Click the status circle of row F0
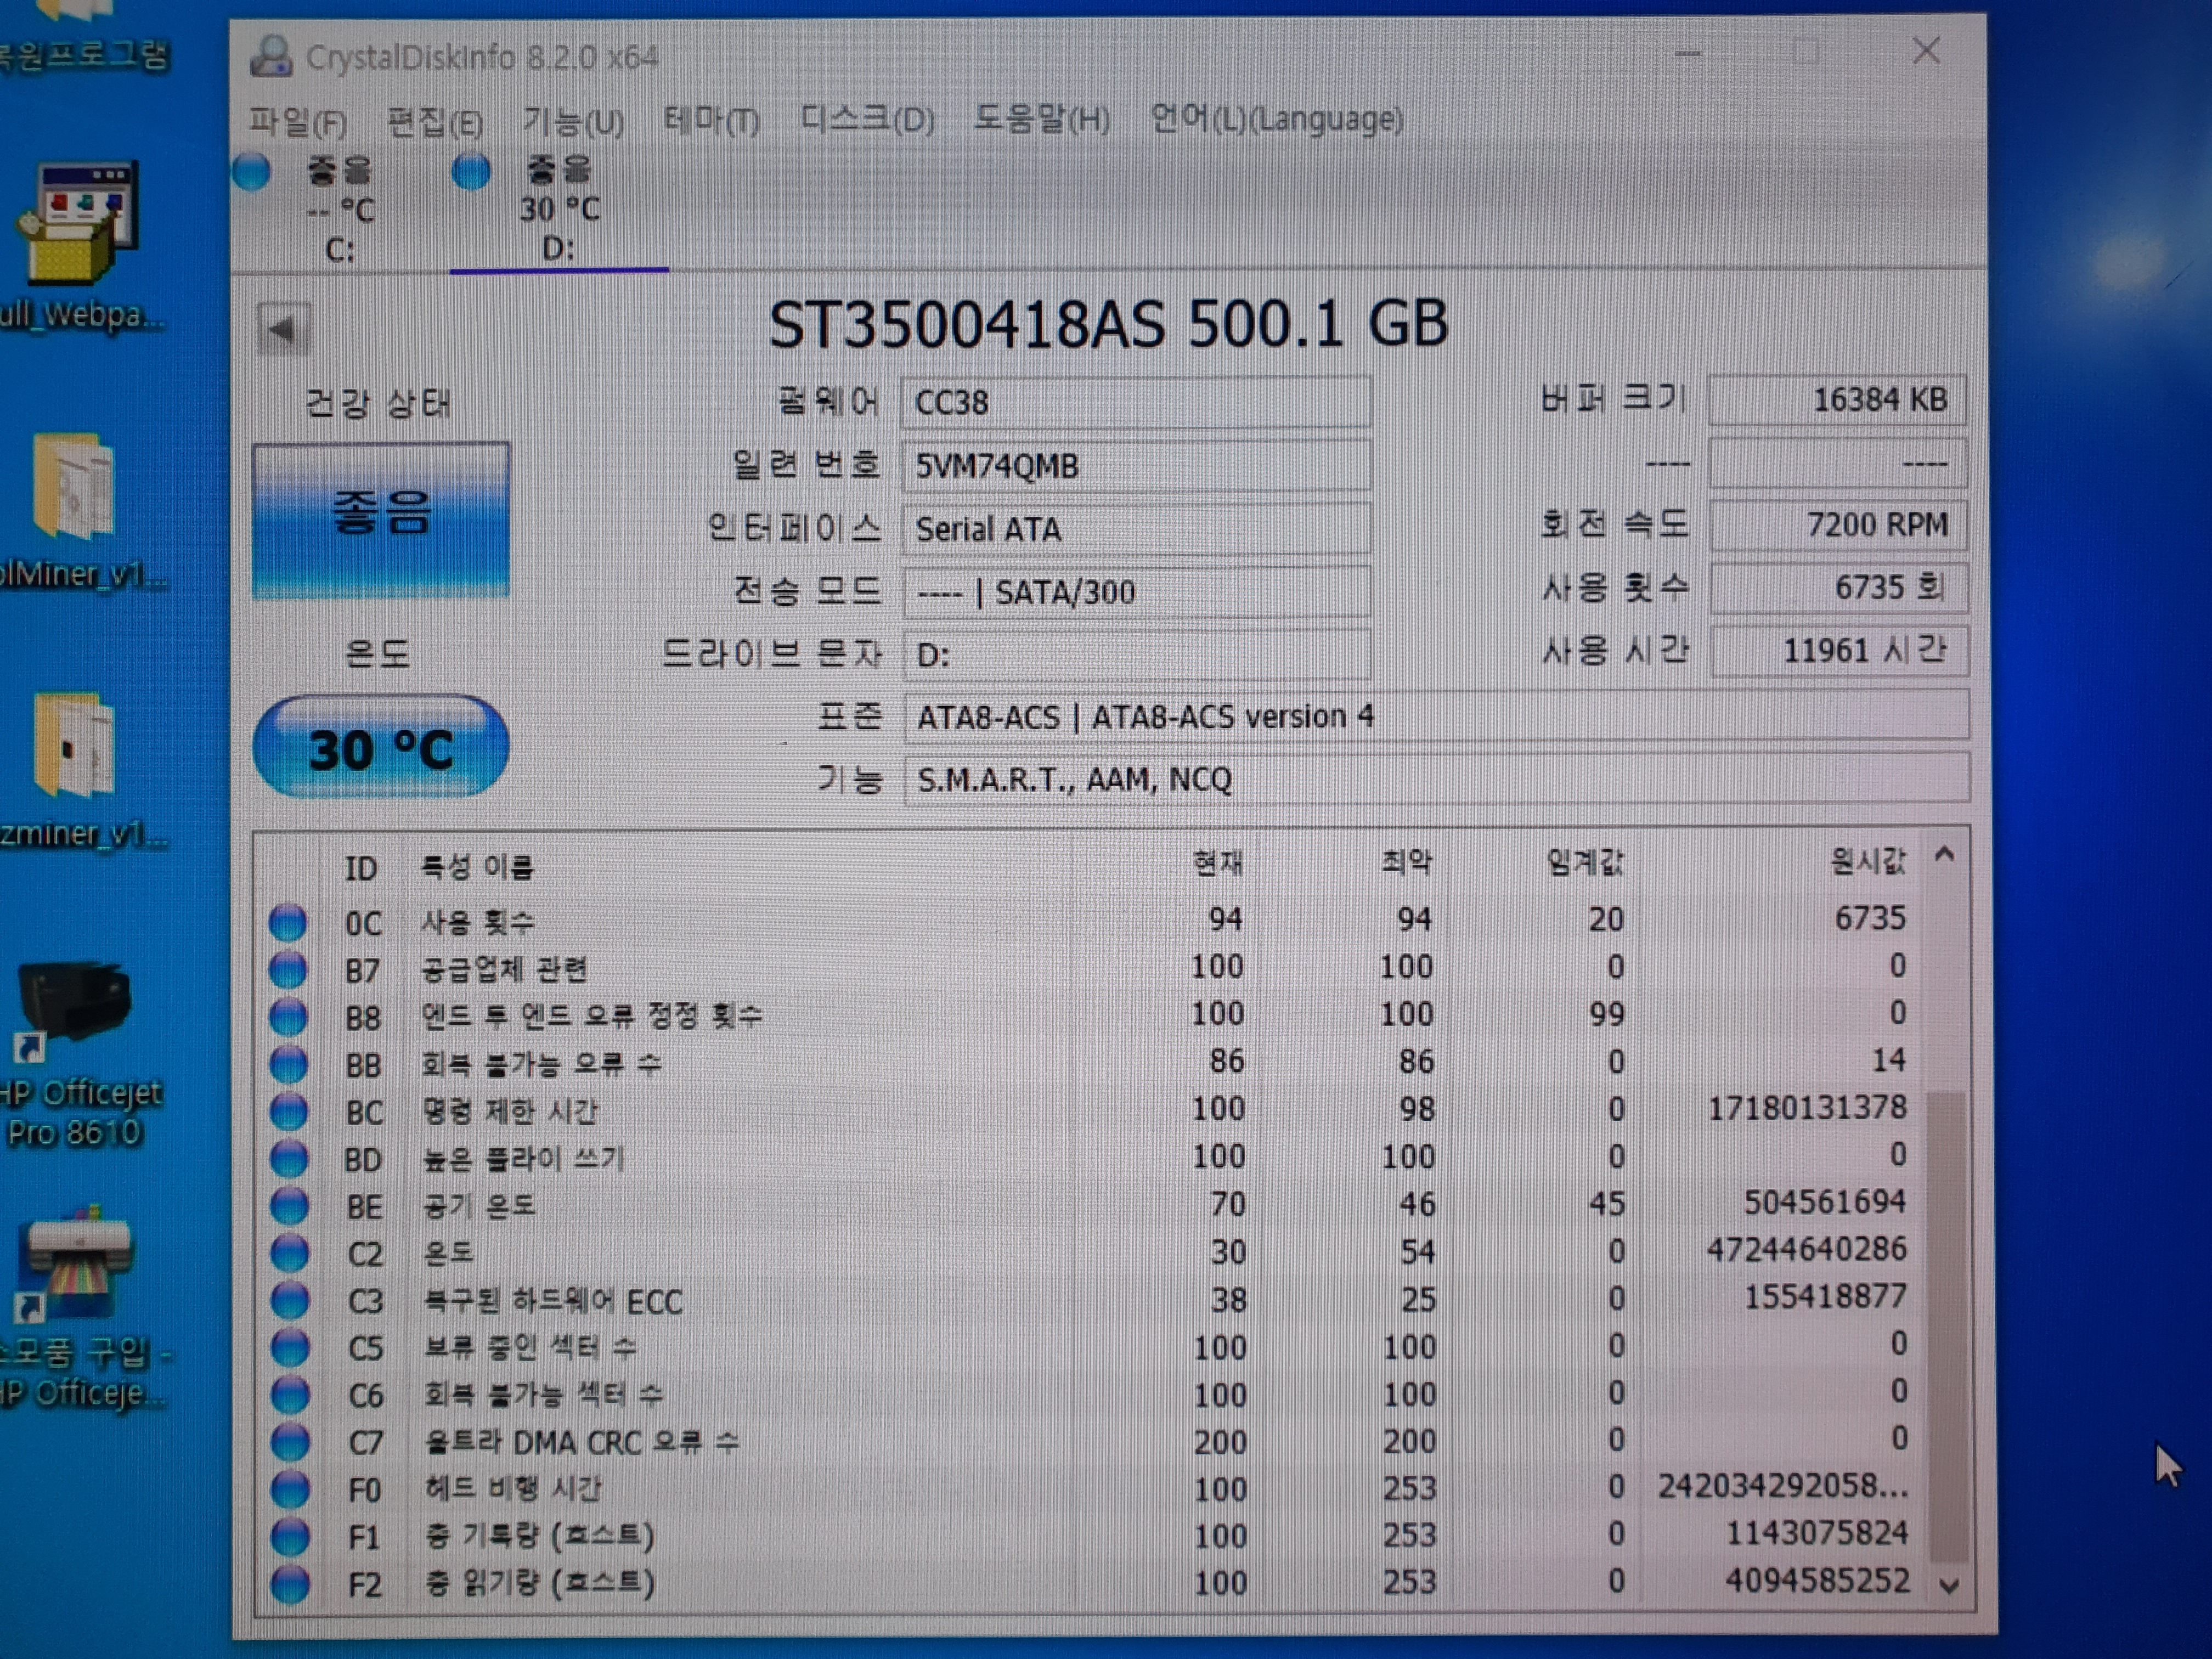The height and width of the screenshot is (1659, 2212). [290, 1489]
